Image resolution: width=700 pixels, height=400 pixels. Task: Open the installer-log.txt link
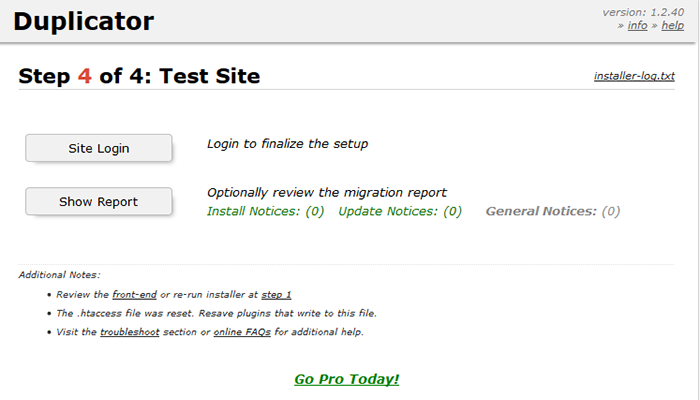[x=634, y=76]
